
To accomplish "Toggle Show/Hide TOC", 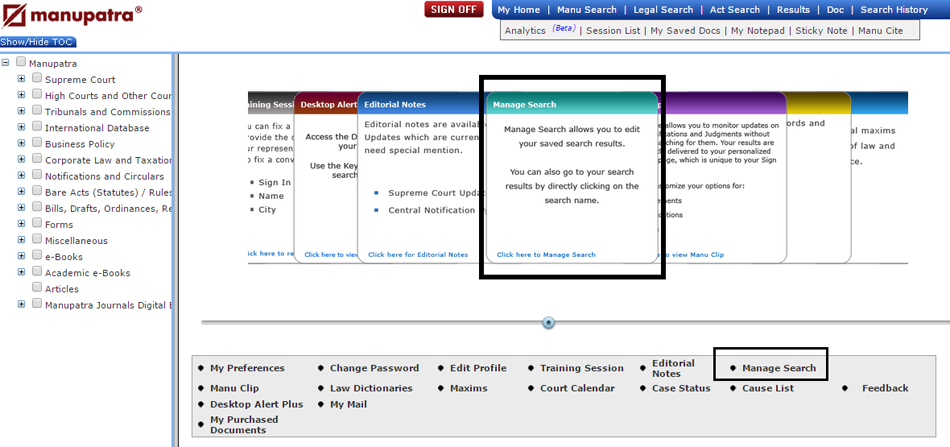I will [x=38, y=42].
